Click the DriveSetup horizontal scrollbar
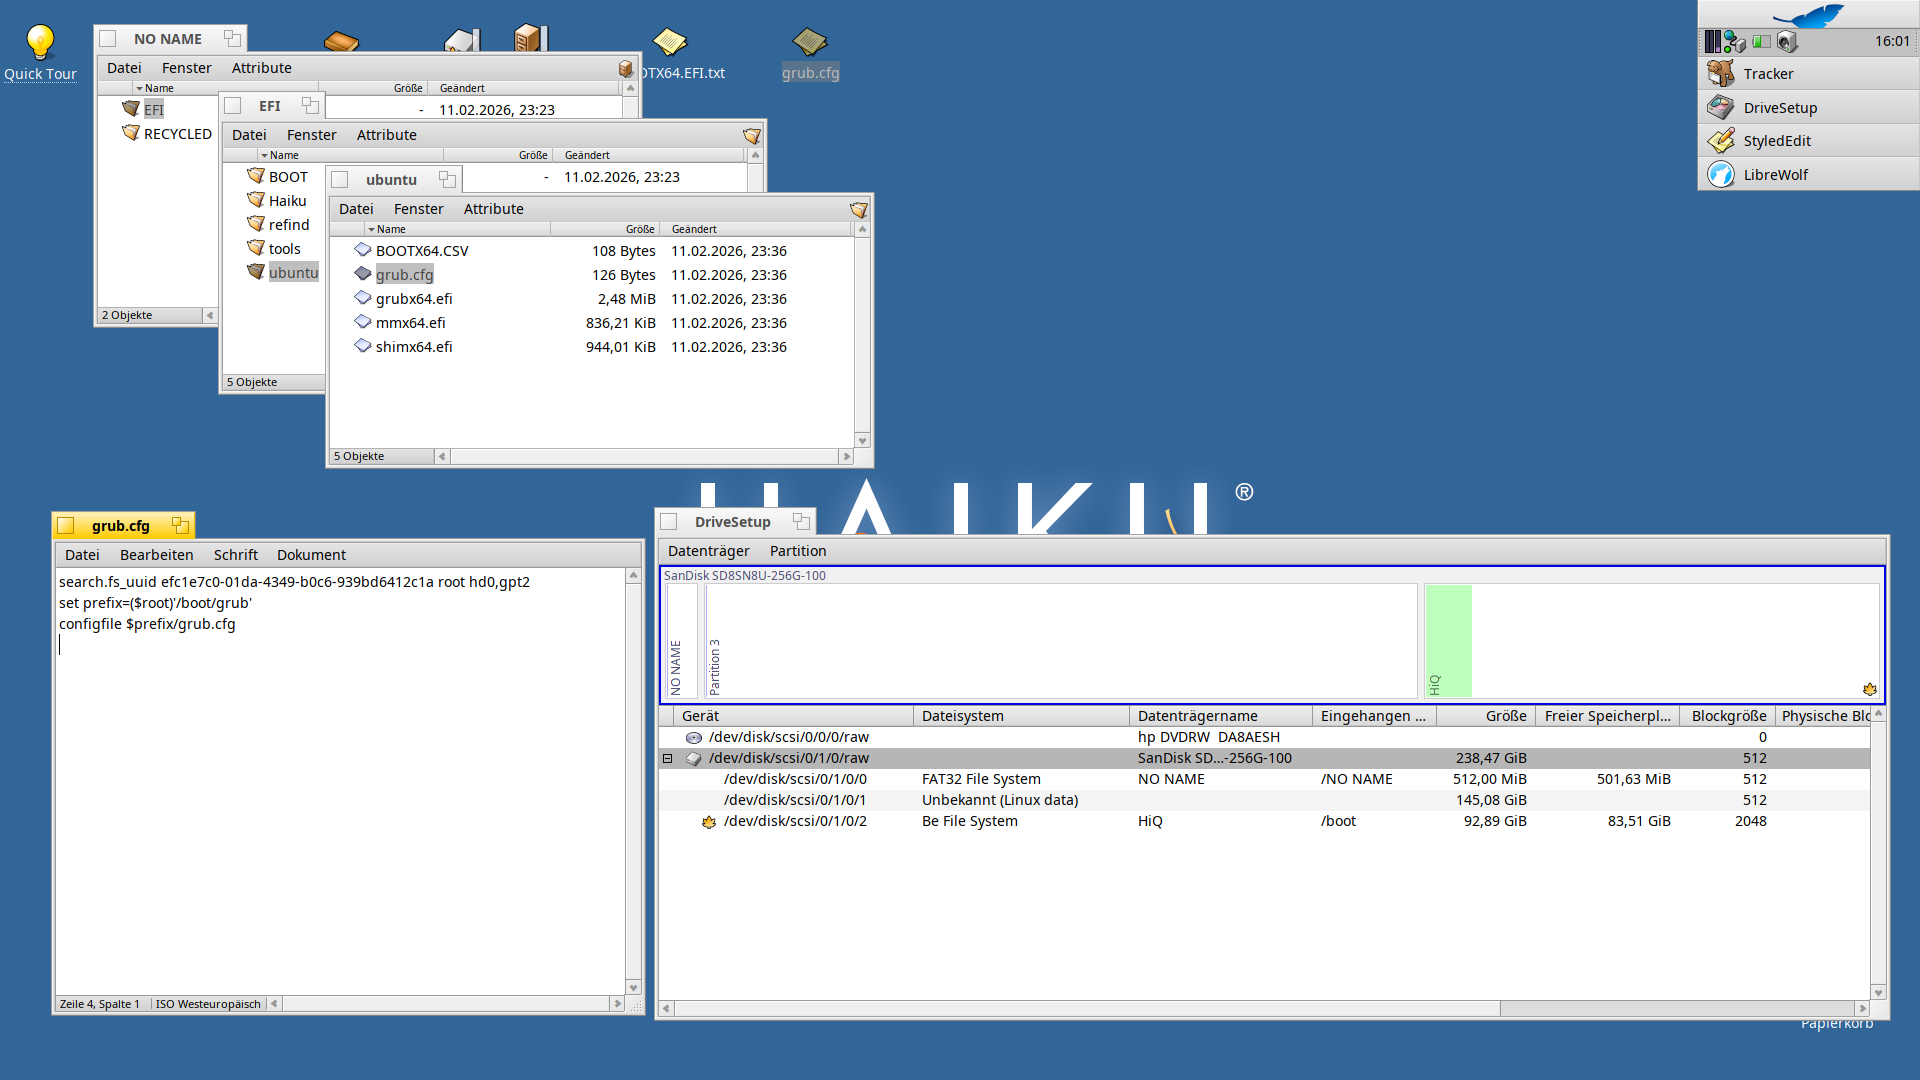1920x1080 pixels. (x=1085, y=1009)
